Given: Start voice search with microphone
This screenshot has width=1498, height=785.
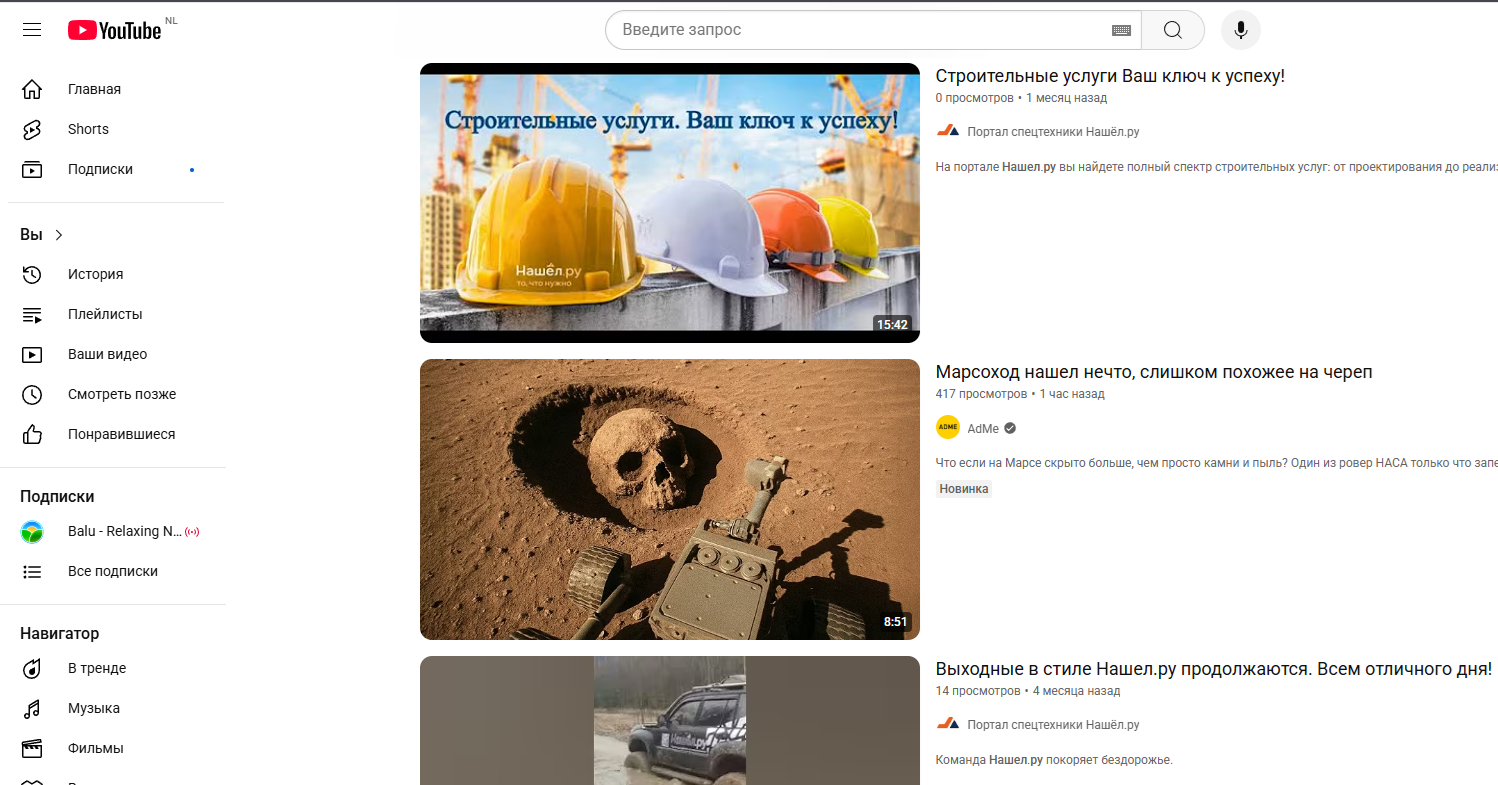Looking at the screenshot, I should click(1241, 30).
